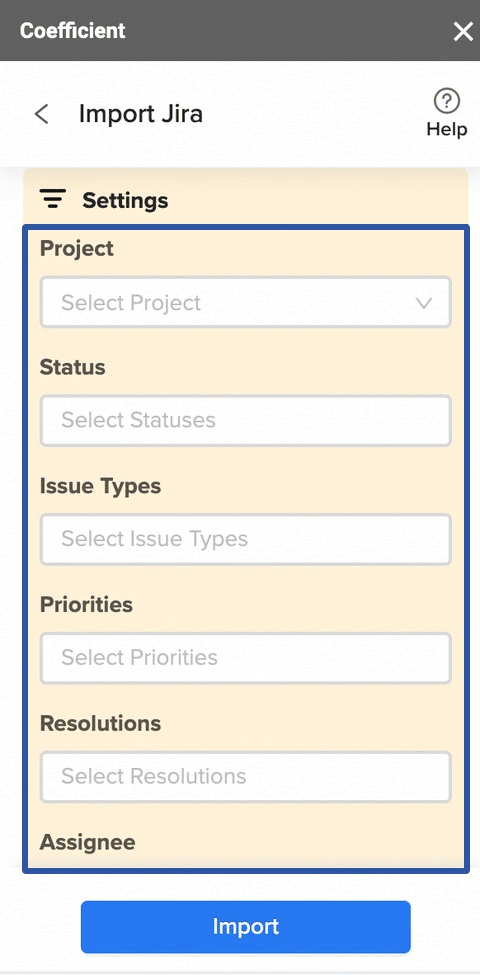
Task: Click the Project field label
Action: pyautogui.click(x=76, y=249)
